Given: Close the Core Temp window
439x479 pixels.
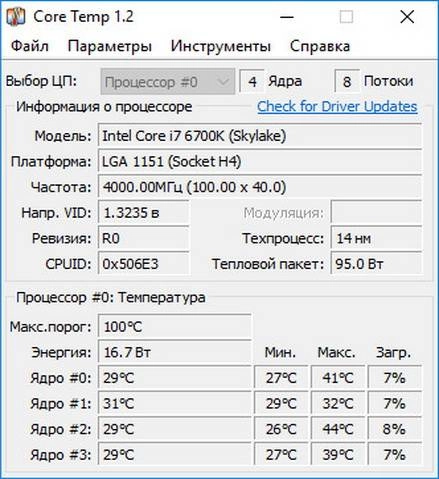Looking at the screenshot, I should (x=407, y=17).
